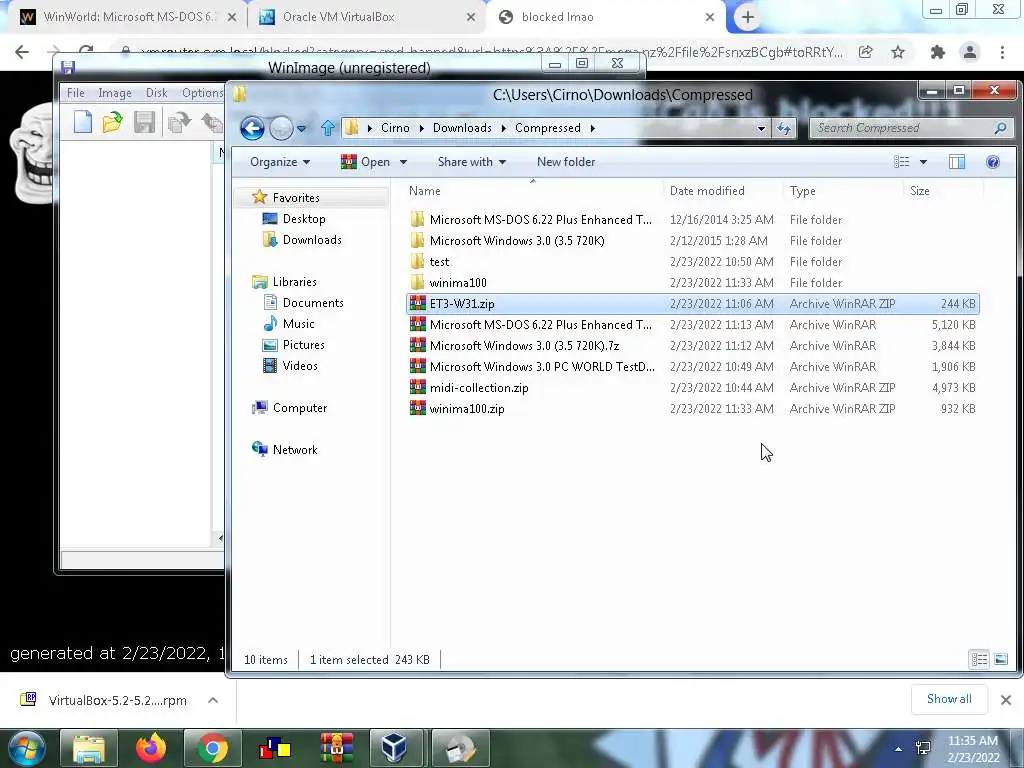
Task: Click Show all downloads
Action: (949, 699)
